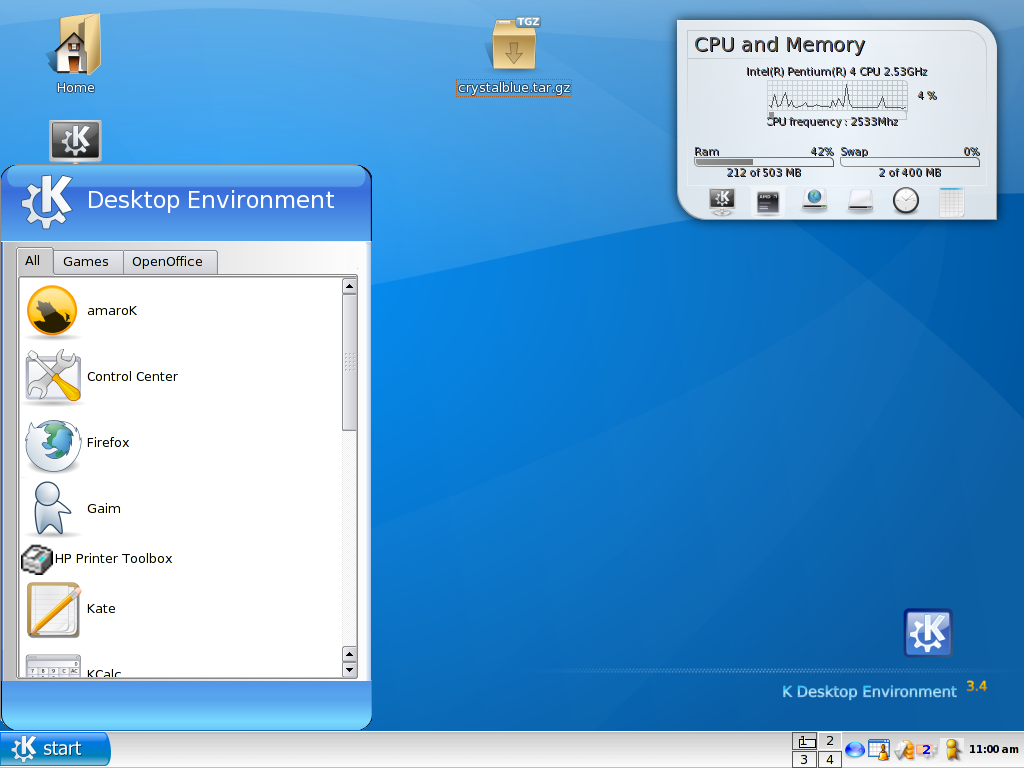Click the 11:00 am taskbar clock

993,749
